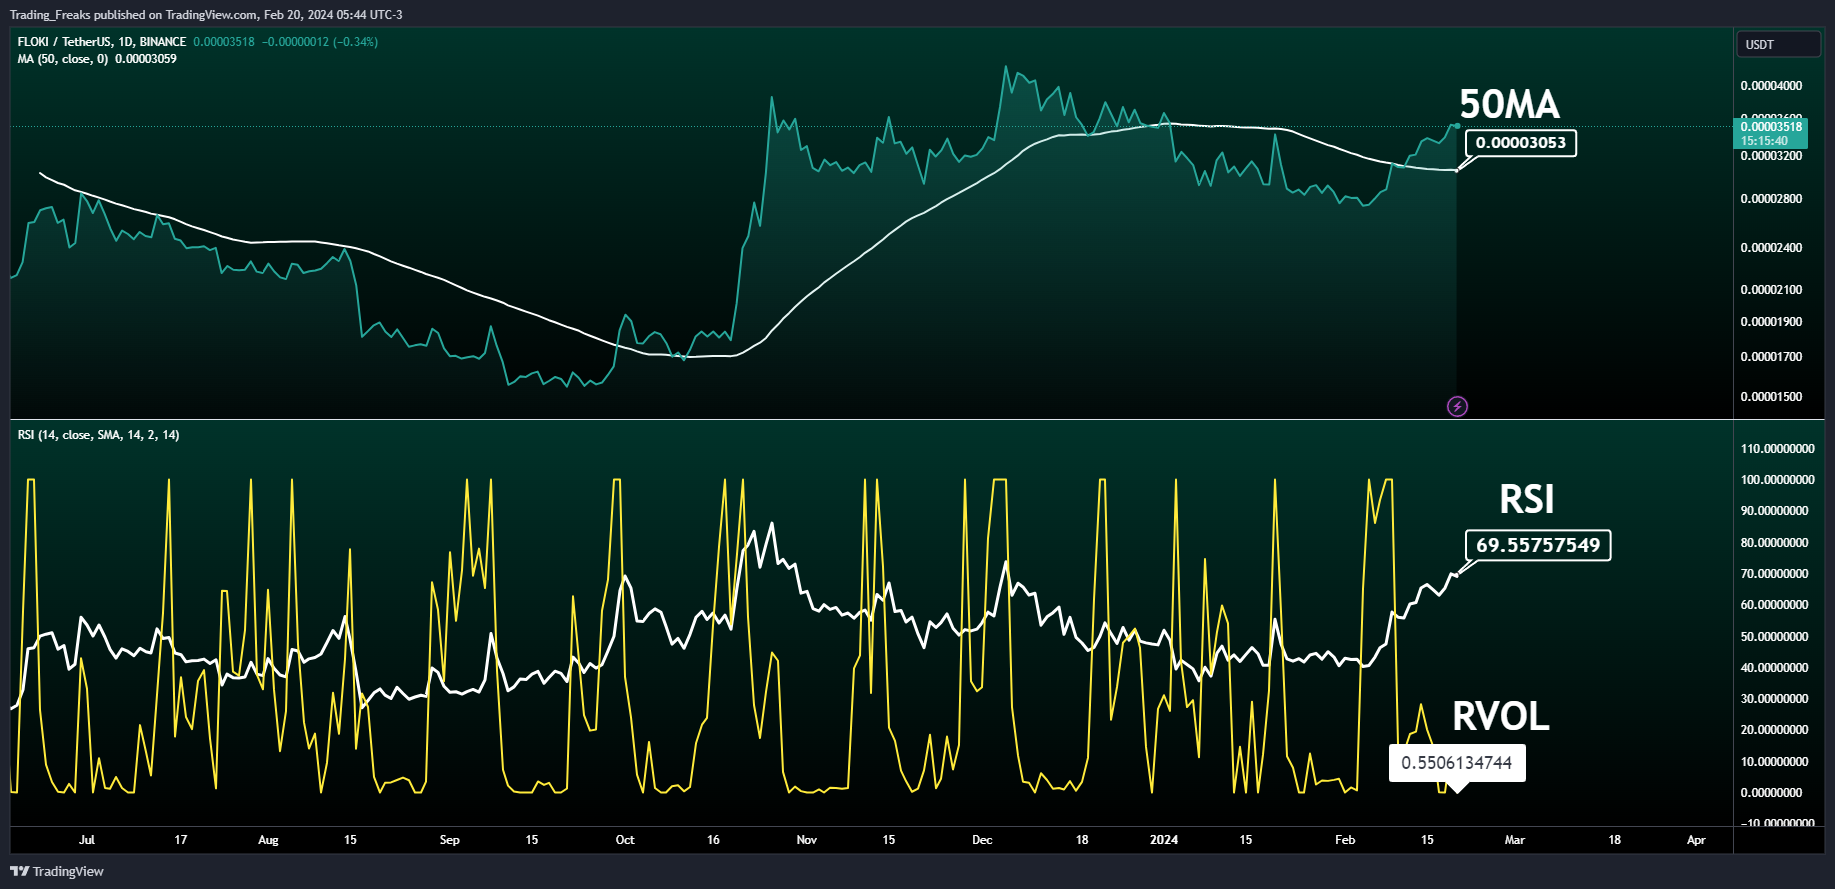Click the 69.55757549 callout box
The image size is (1835, 889).
pyautogui.click(x=1538, y=545)
